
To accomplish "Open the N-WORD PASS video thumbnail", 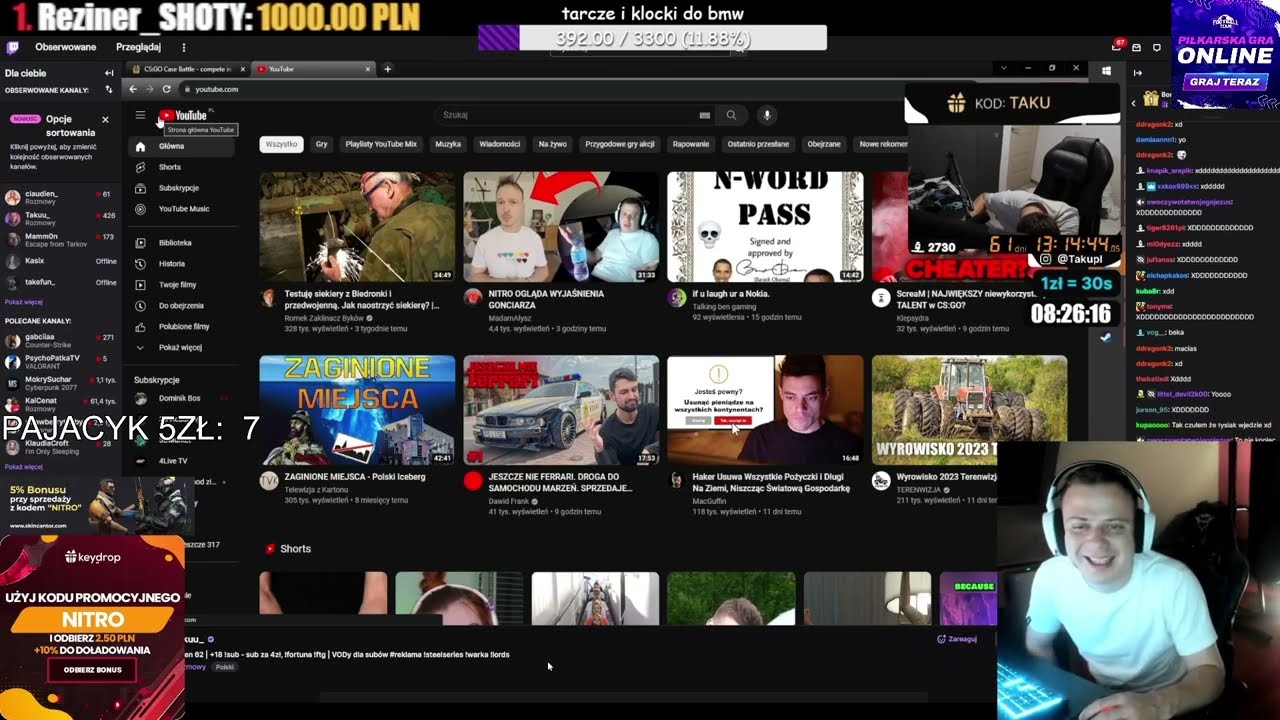I will [765, 227].
